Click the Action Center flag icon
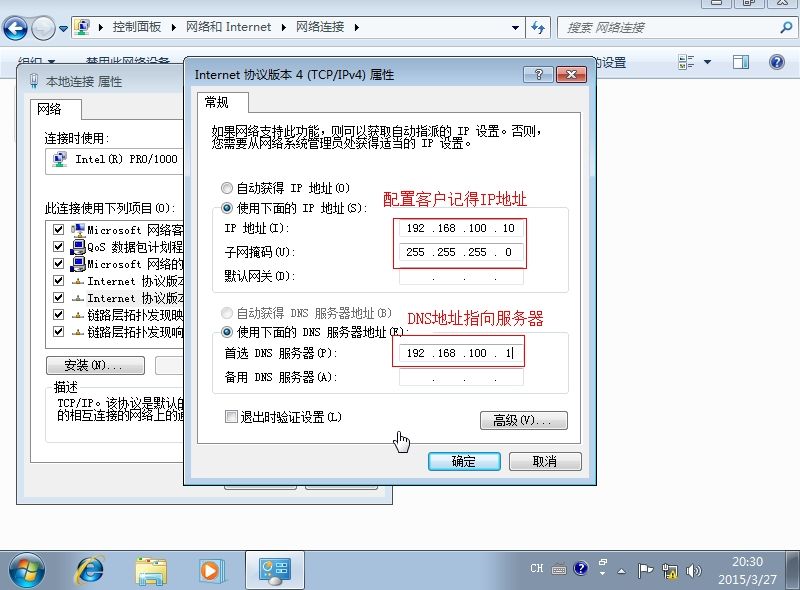800x590 pixels. click(x=645, y=570)
